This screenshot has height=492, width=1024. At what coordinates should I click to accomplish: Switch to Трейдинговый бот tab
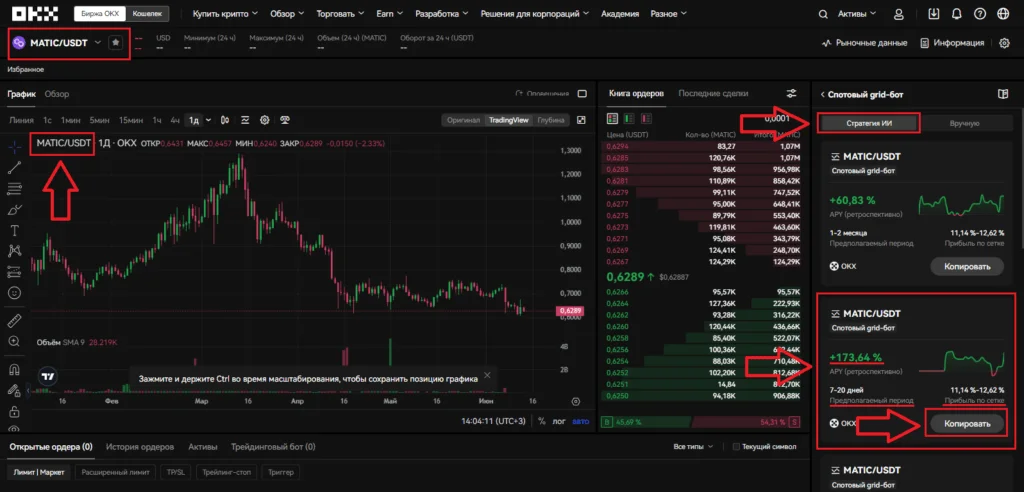(x=273, y=447)
